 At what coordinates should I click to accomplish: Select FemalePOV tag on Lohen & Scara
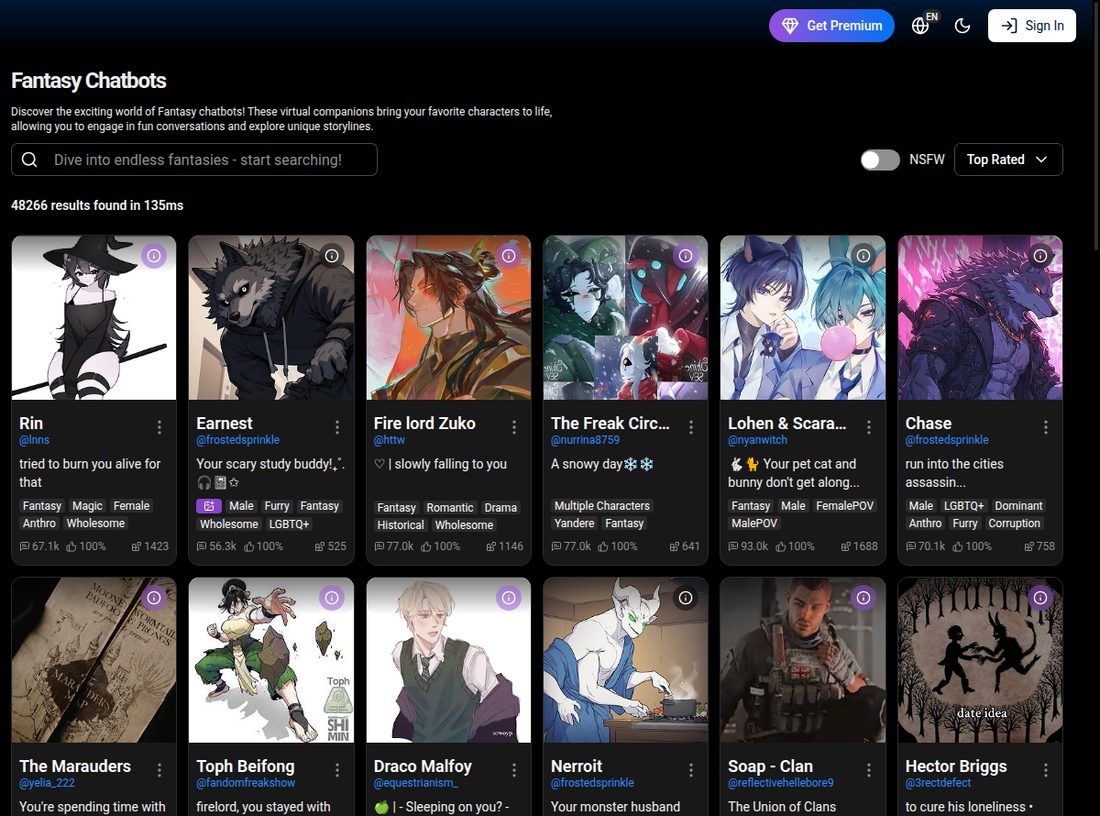(x=845, y=506)
